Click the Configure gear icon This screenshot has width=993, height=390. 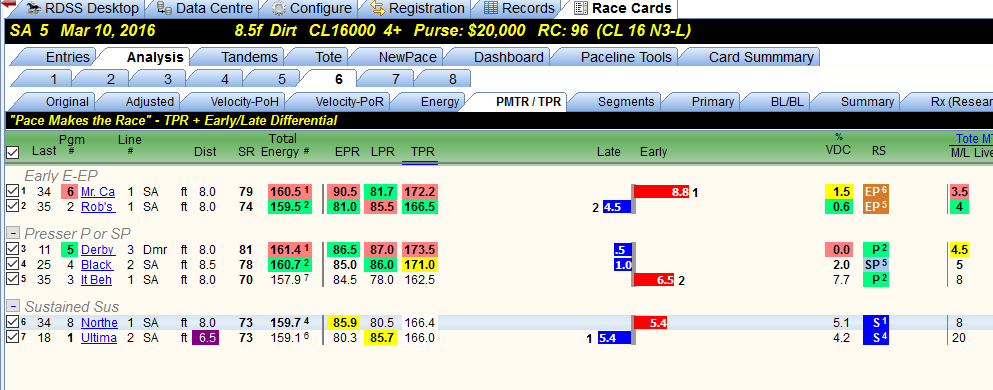(x=278, y=8)
